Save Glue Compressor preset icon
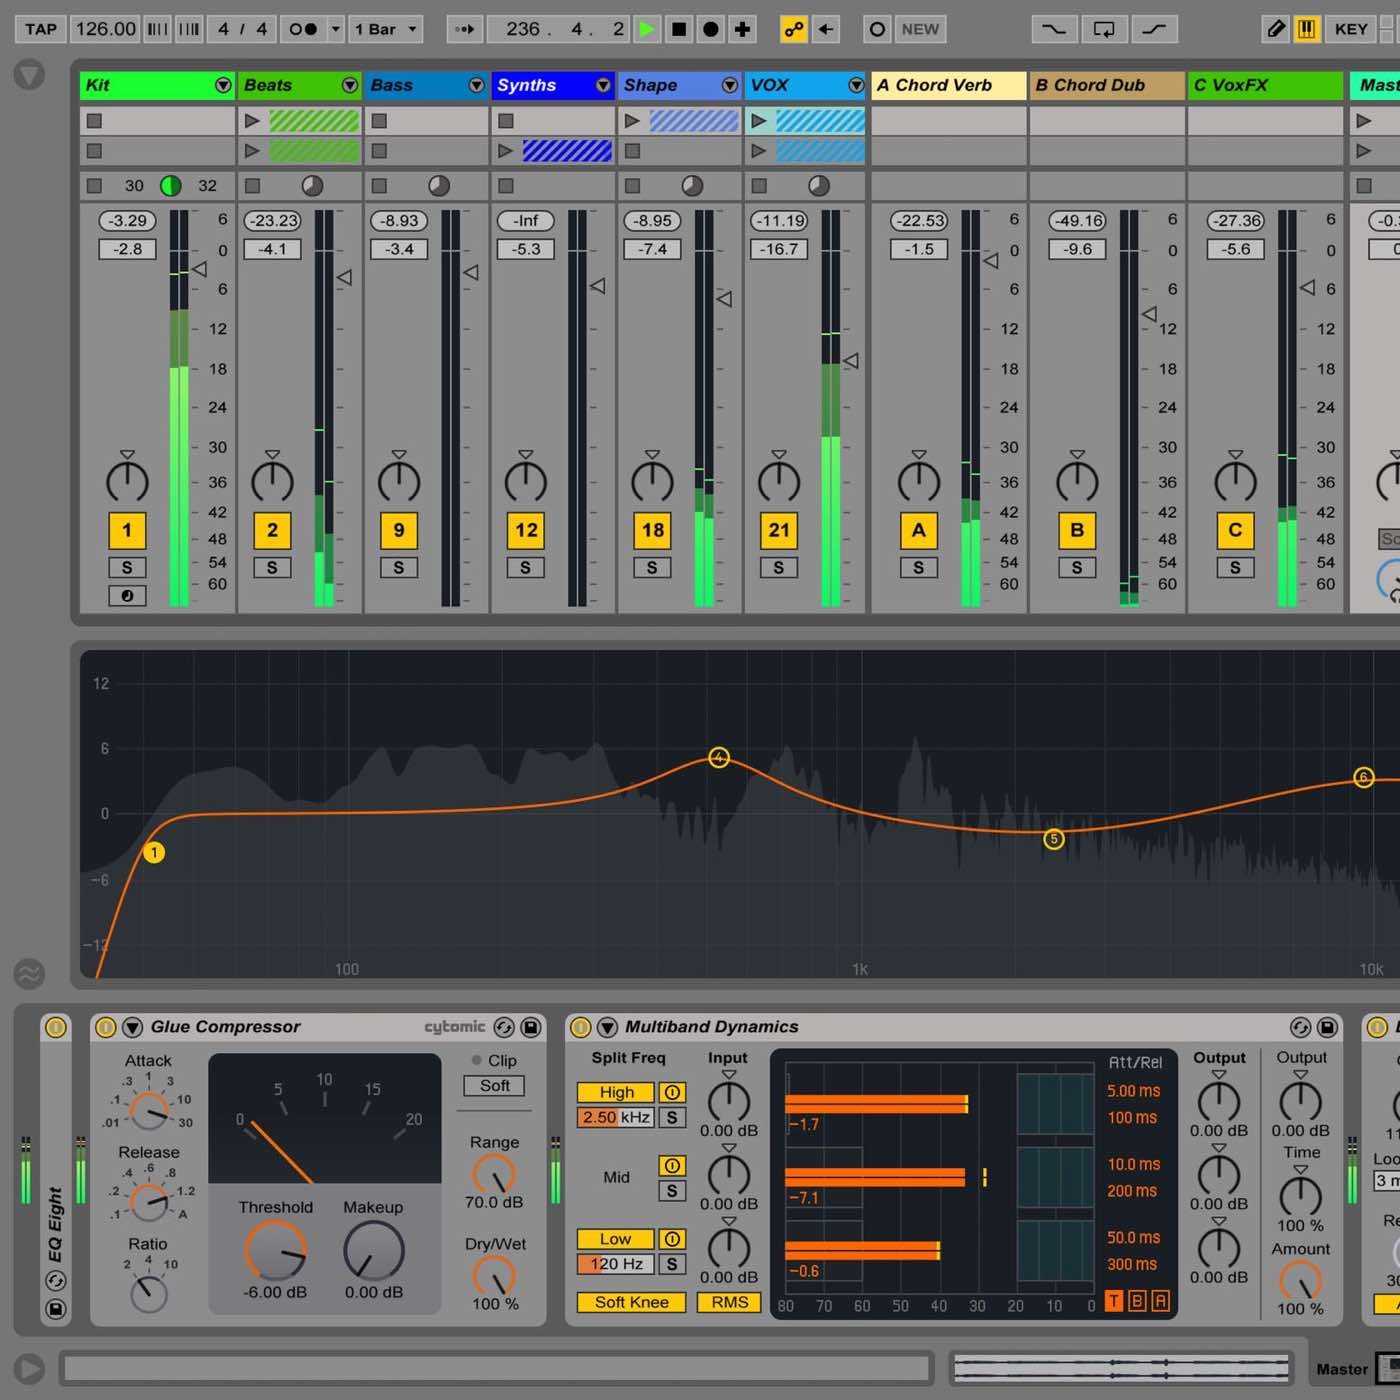 click(x=531, y=1027)
